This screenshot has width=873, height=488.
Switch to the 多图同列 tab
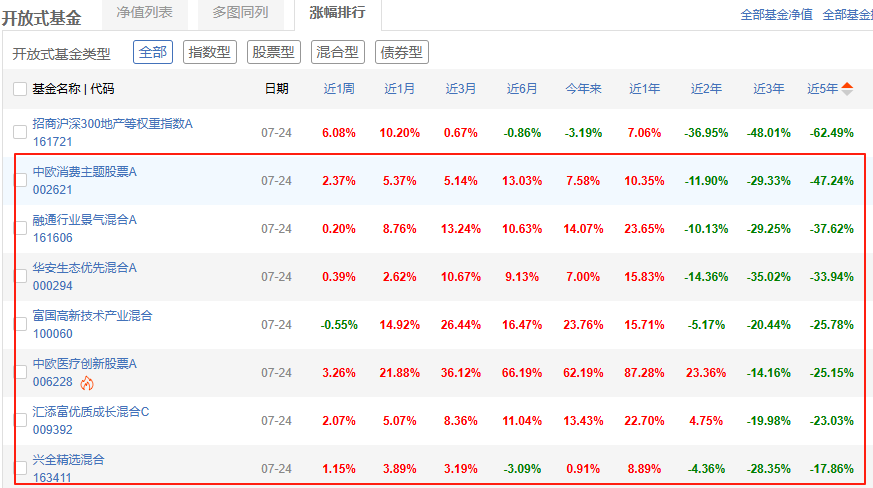point(241,12)
